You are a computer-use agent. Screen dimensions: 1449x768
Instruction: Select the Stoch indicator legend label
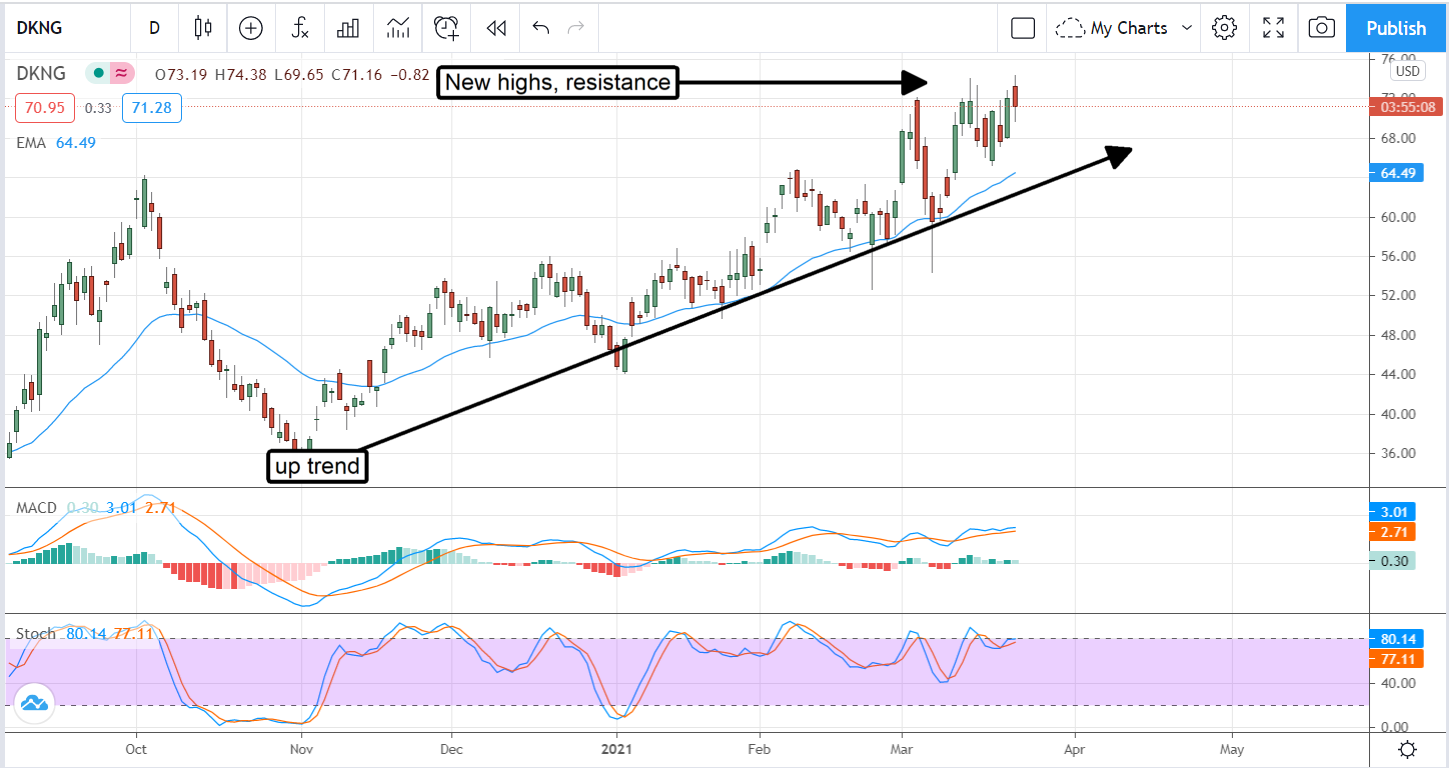point(36,633)
